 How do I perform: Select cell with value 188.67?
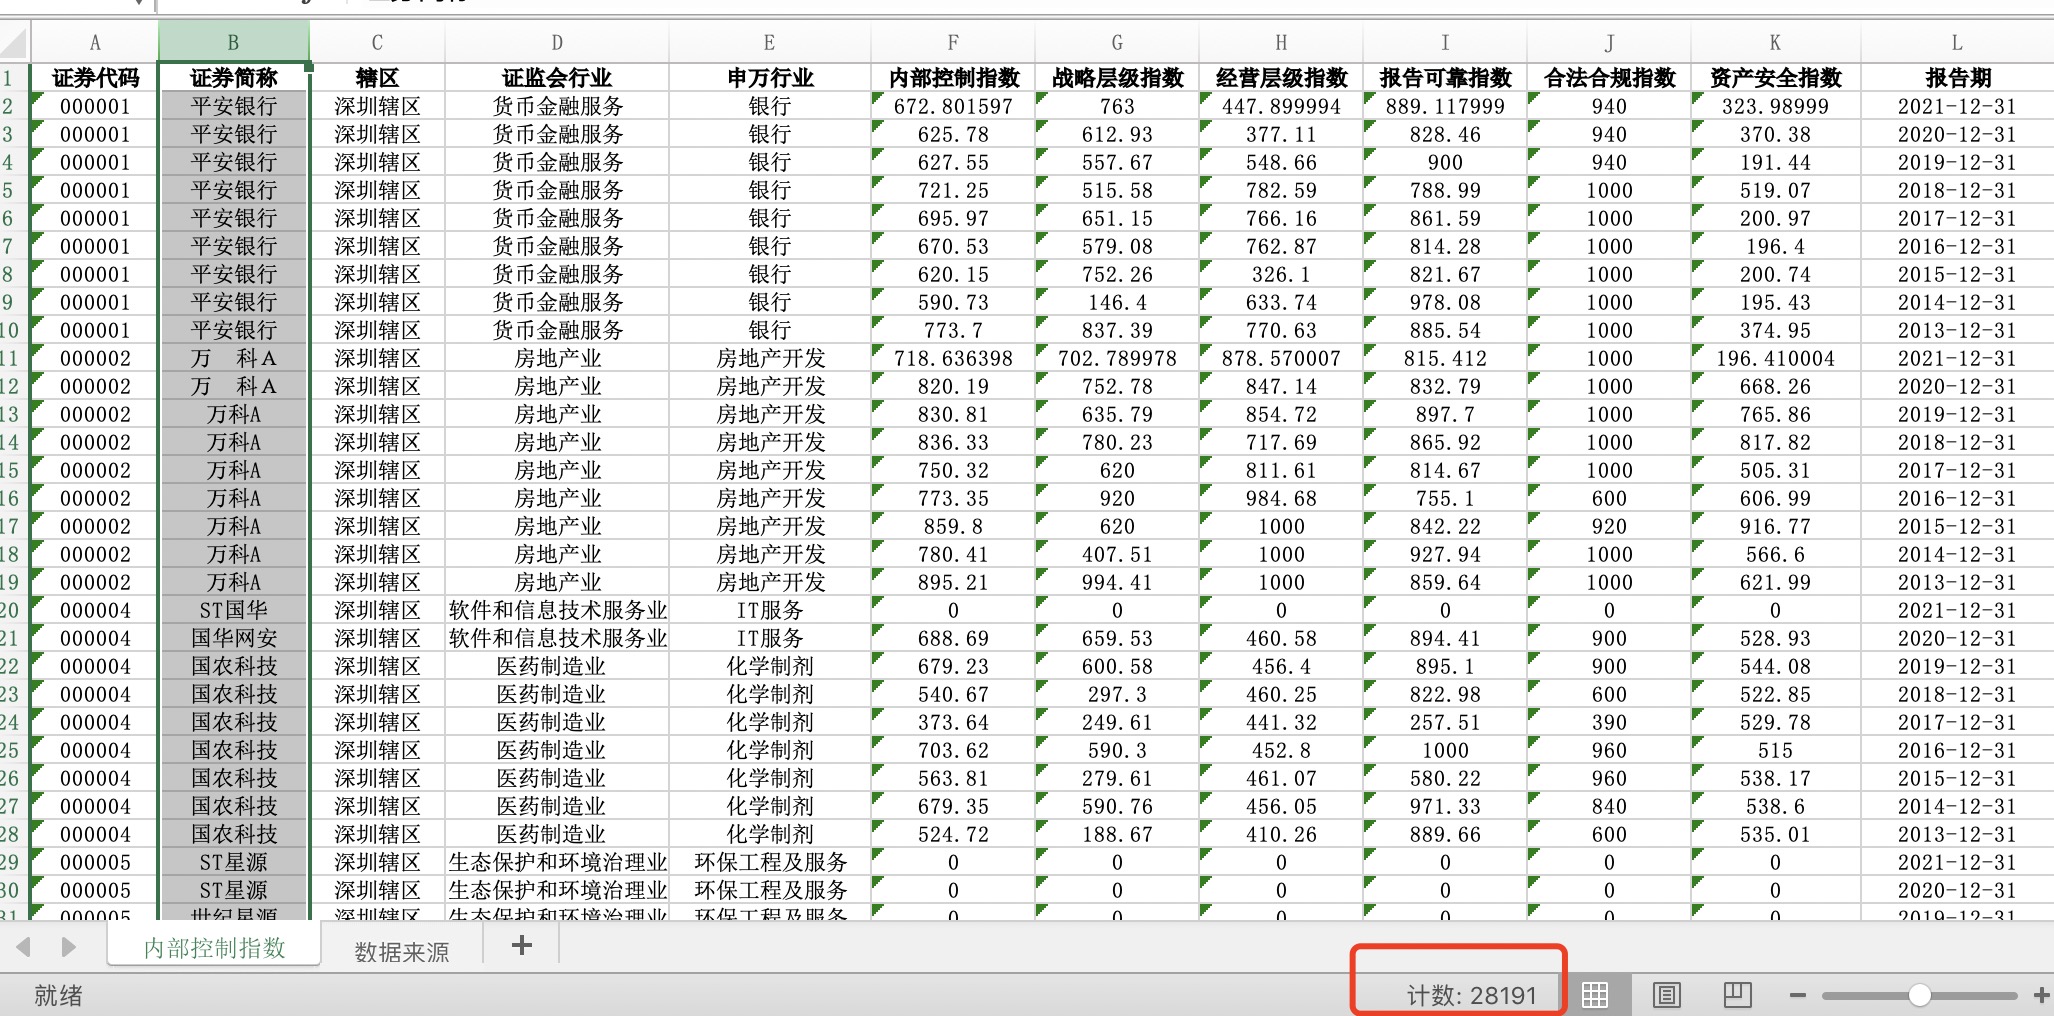[x=1117, y=834]
